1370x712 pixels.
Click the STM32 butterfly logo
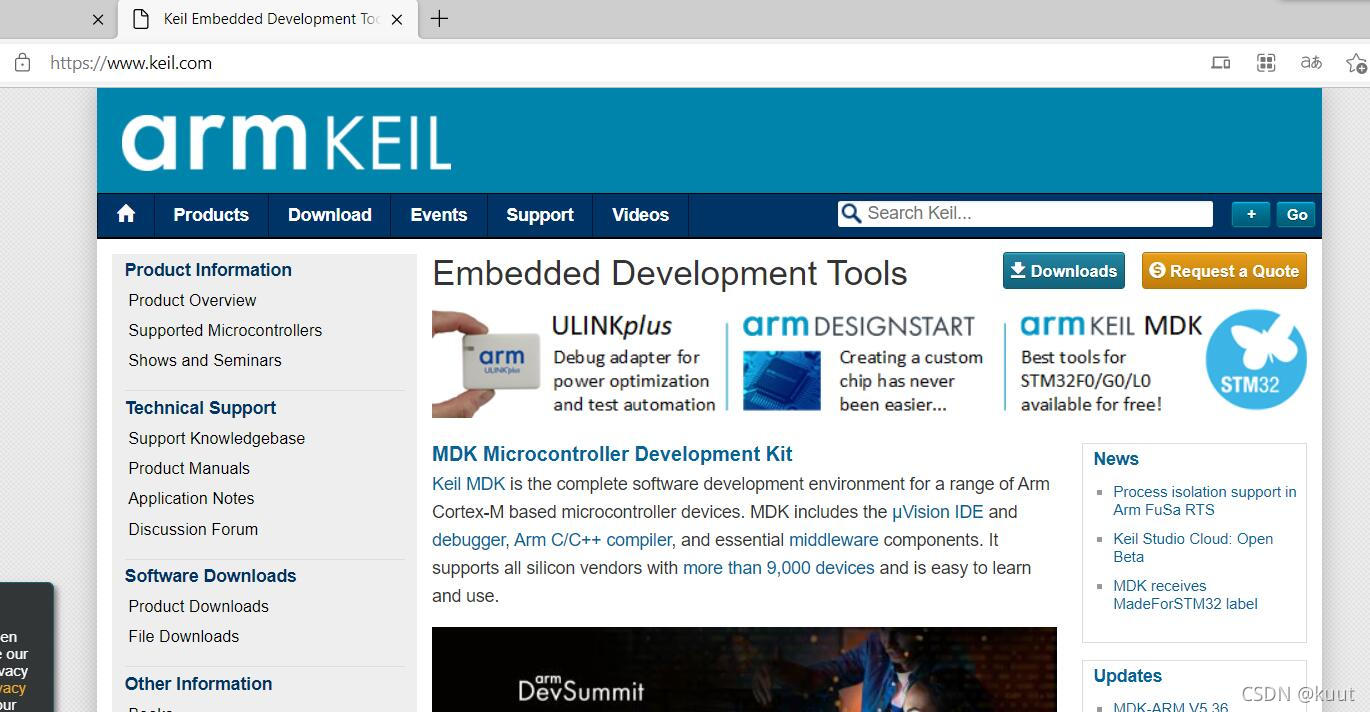(x=1256, y=359)
